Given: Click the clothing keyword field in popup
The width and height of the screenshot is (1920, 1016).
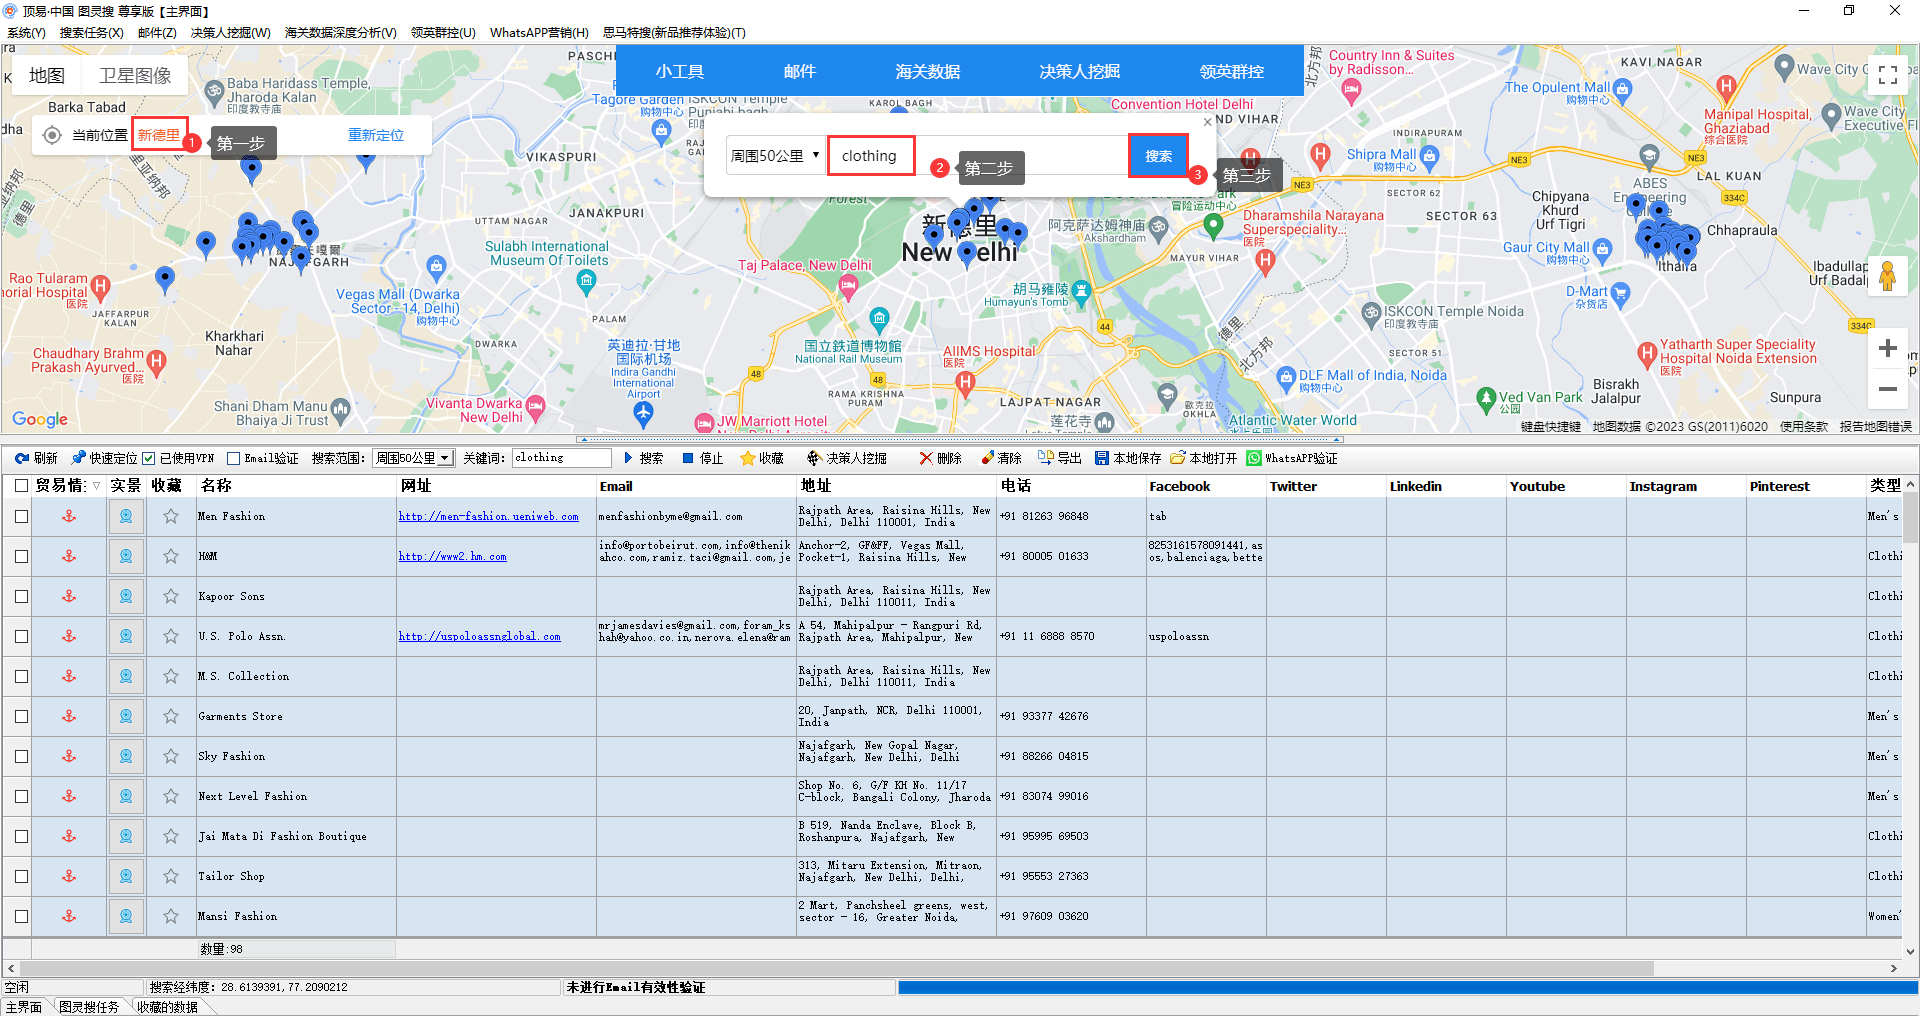Looking at the screenshot, I should click(871, 155).
